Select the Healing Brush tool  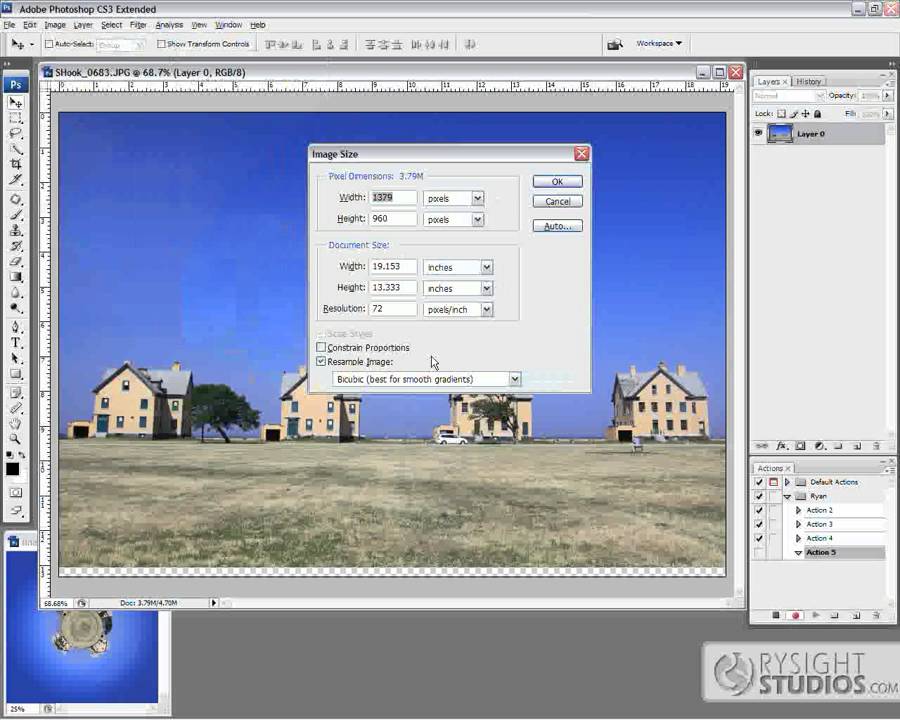point(15,200)
